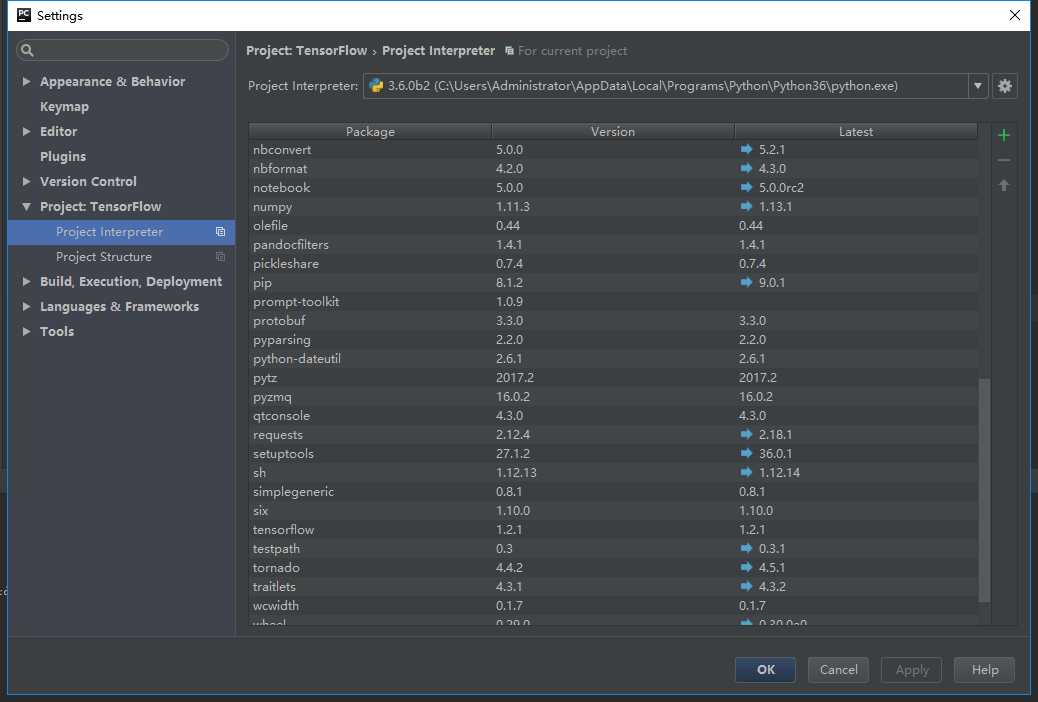Click the package list vertical scrollbar

(x=984, y=490)
